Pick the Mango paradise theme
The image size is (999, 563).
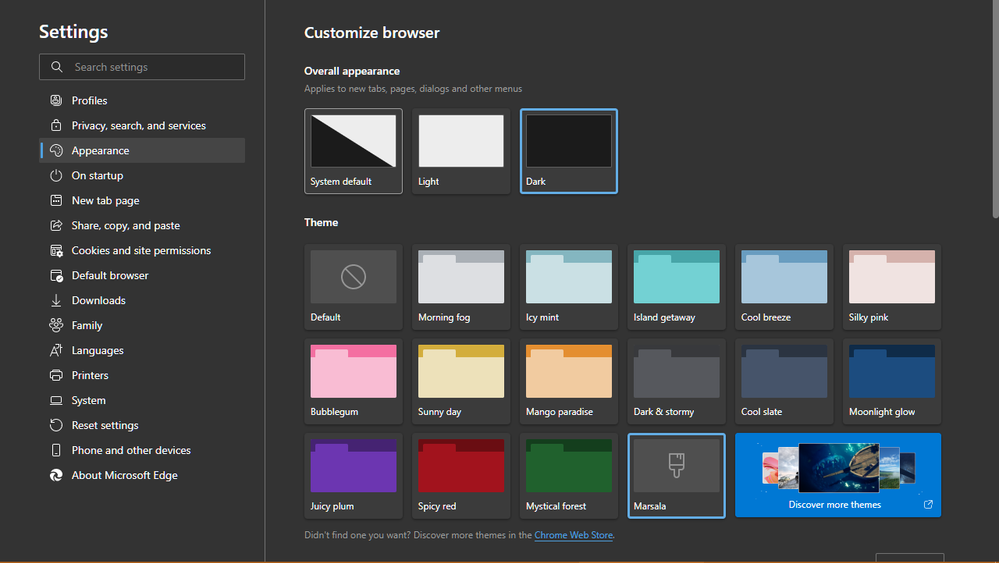(568, 381)
